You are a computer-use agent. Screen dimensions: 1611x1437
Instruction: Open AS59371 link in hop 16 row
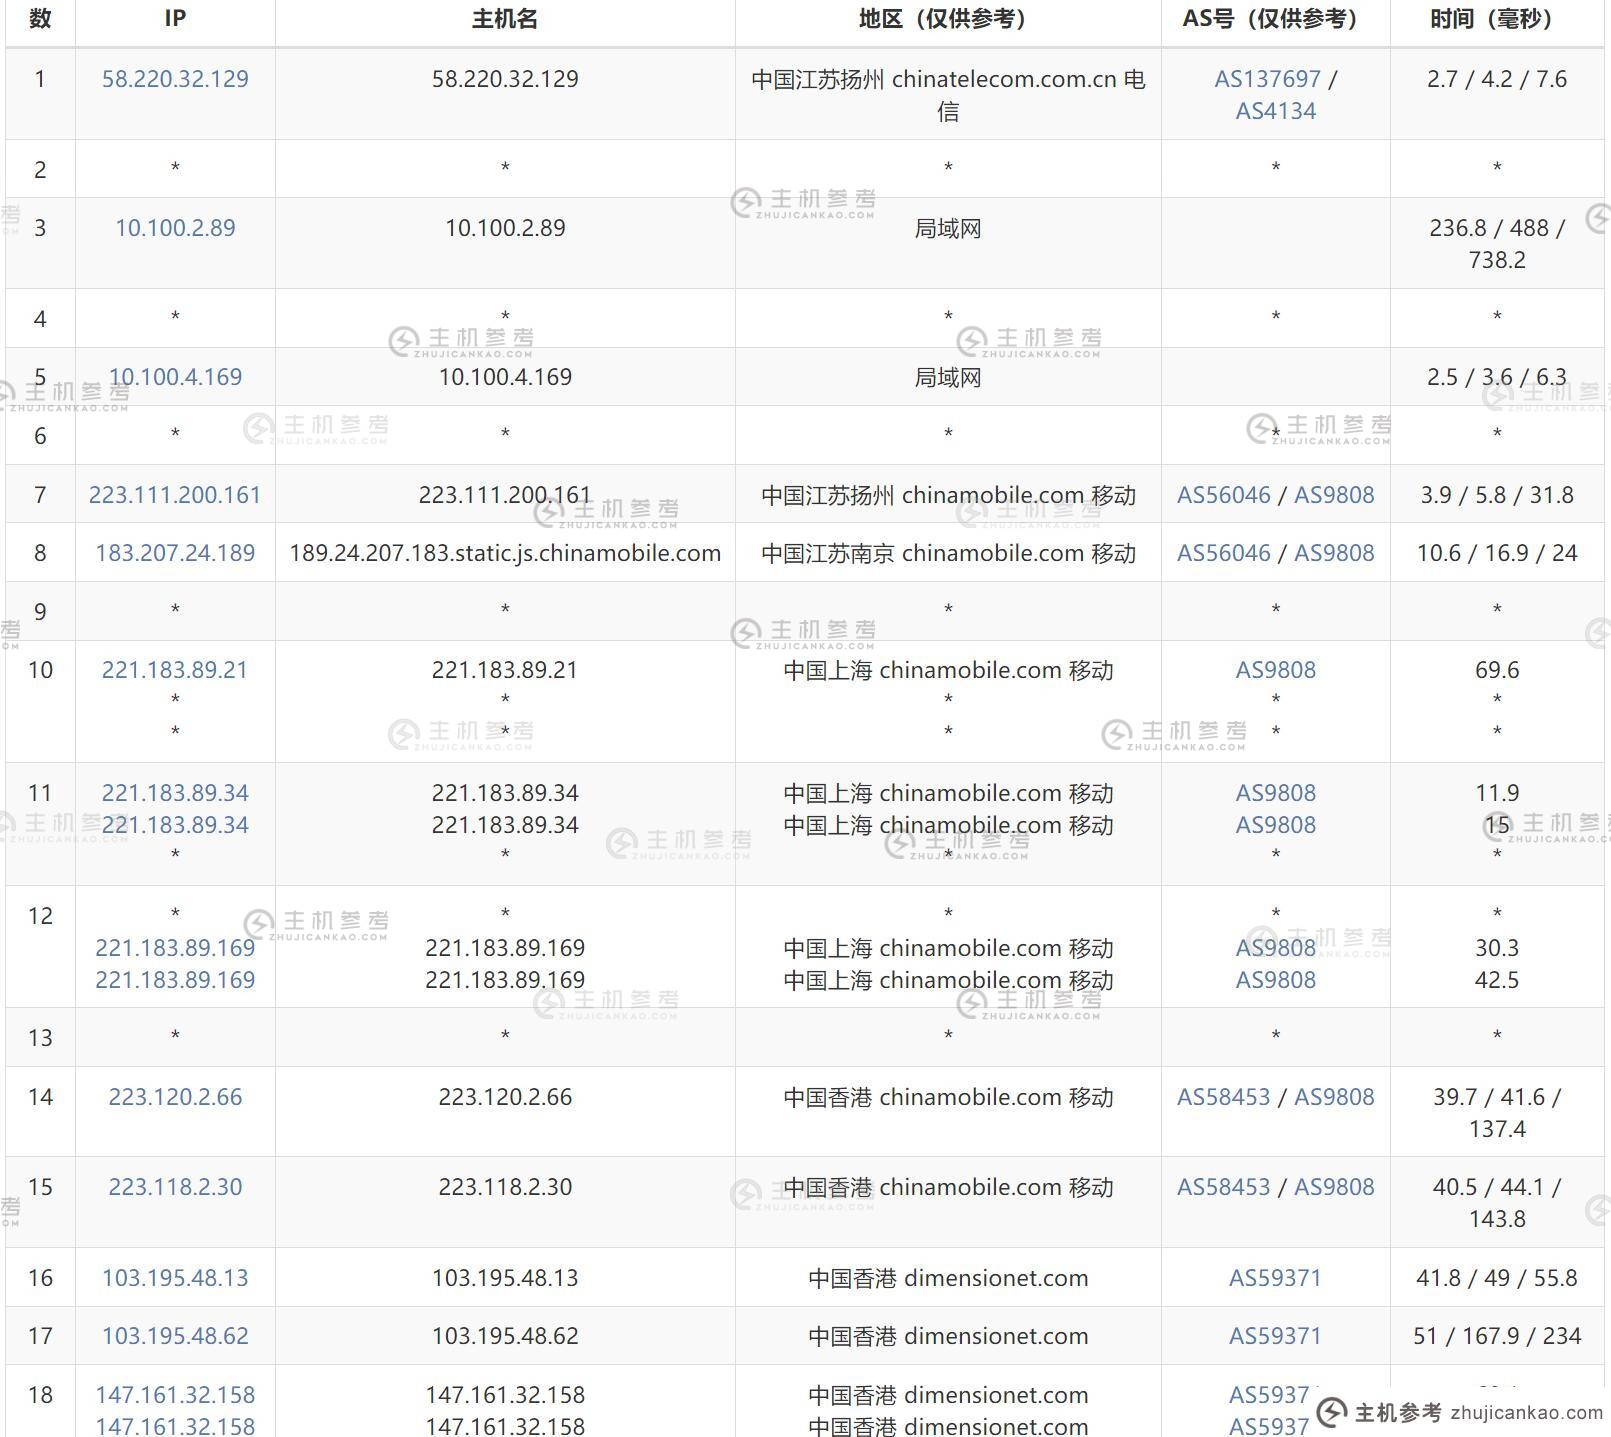click(1275, 1278)
